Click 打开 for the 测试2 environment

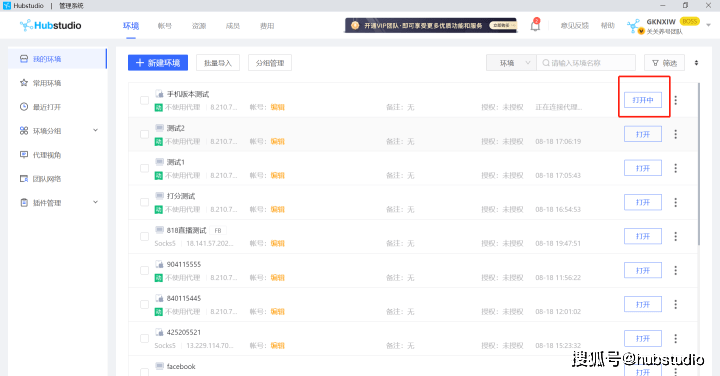pyautogui.click(x=643, y=134)
